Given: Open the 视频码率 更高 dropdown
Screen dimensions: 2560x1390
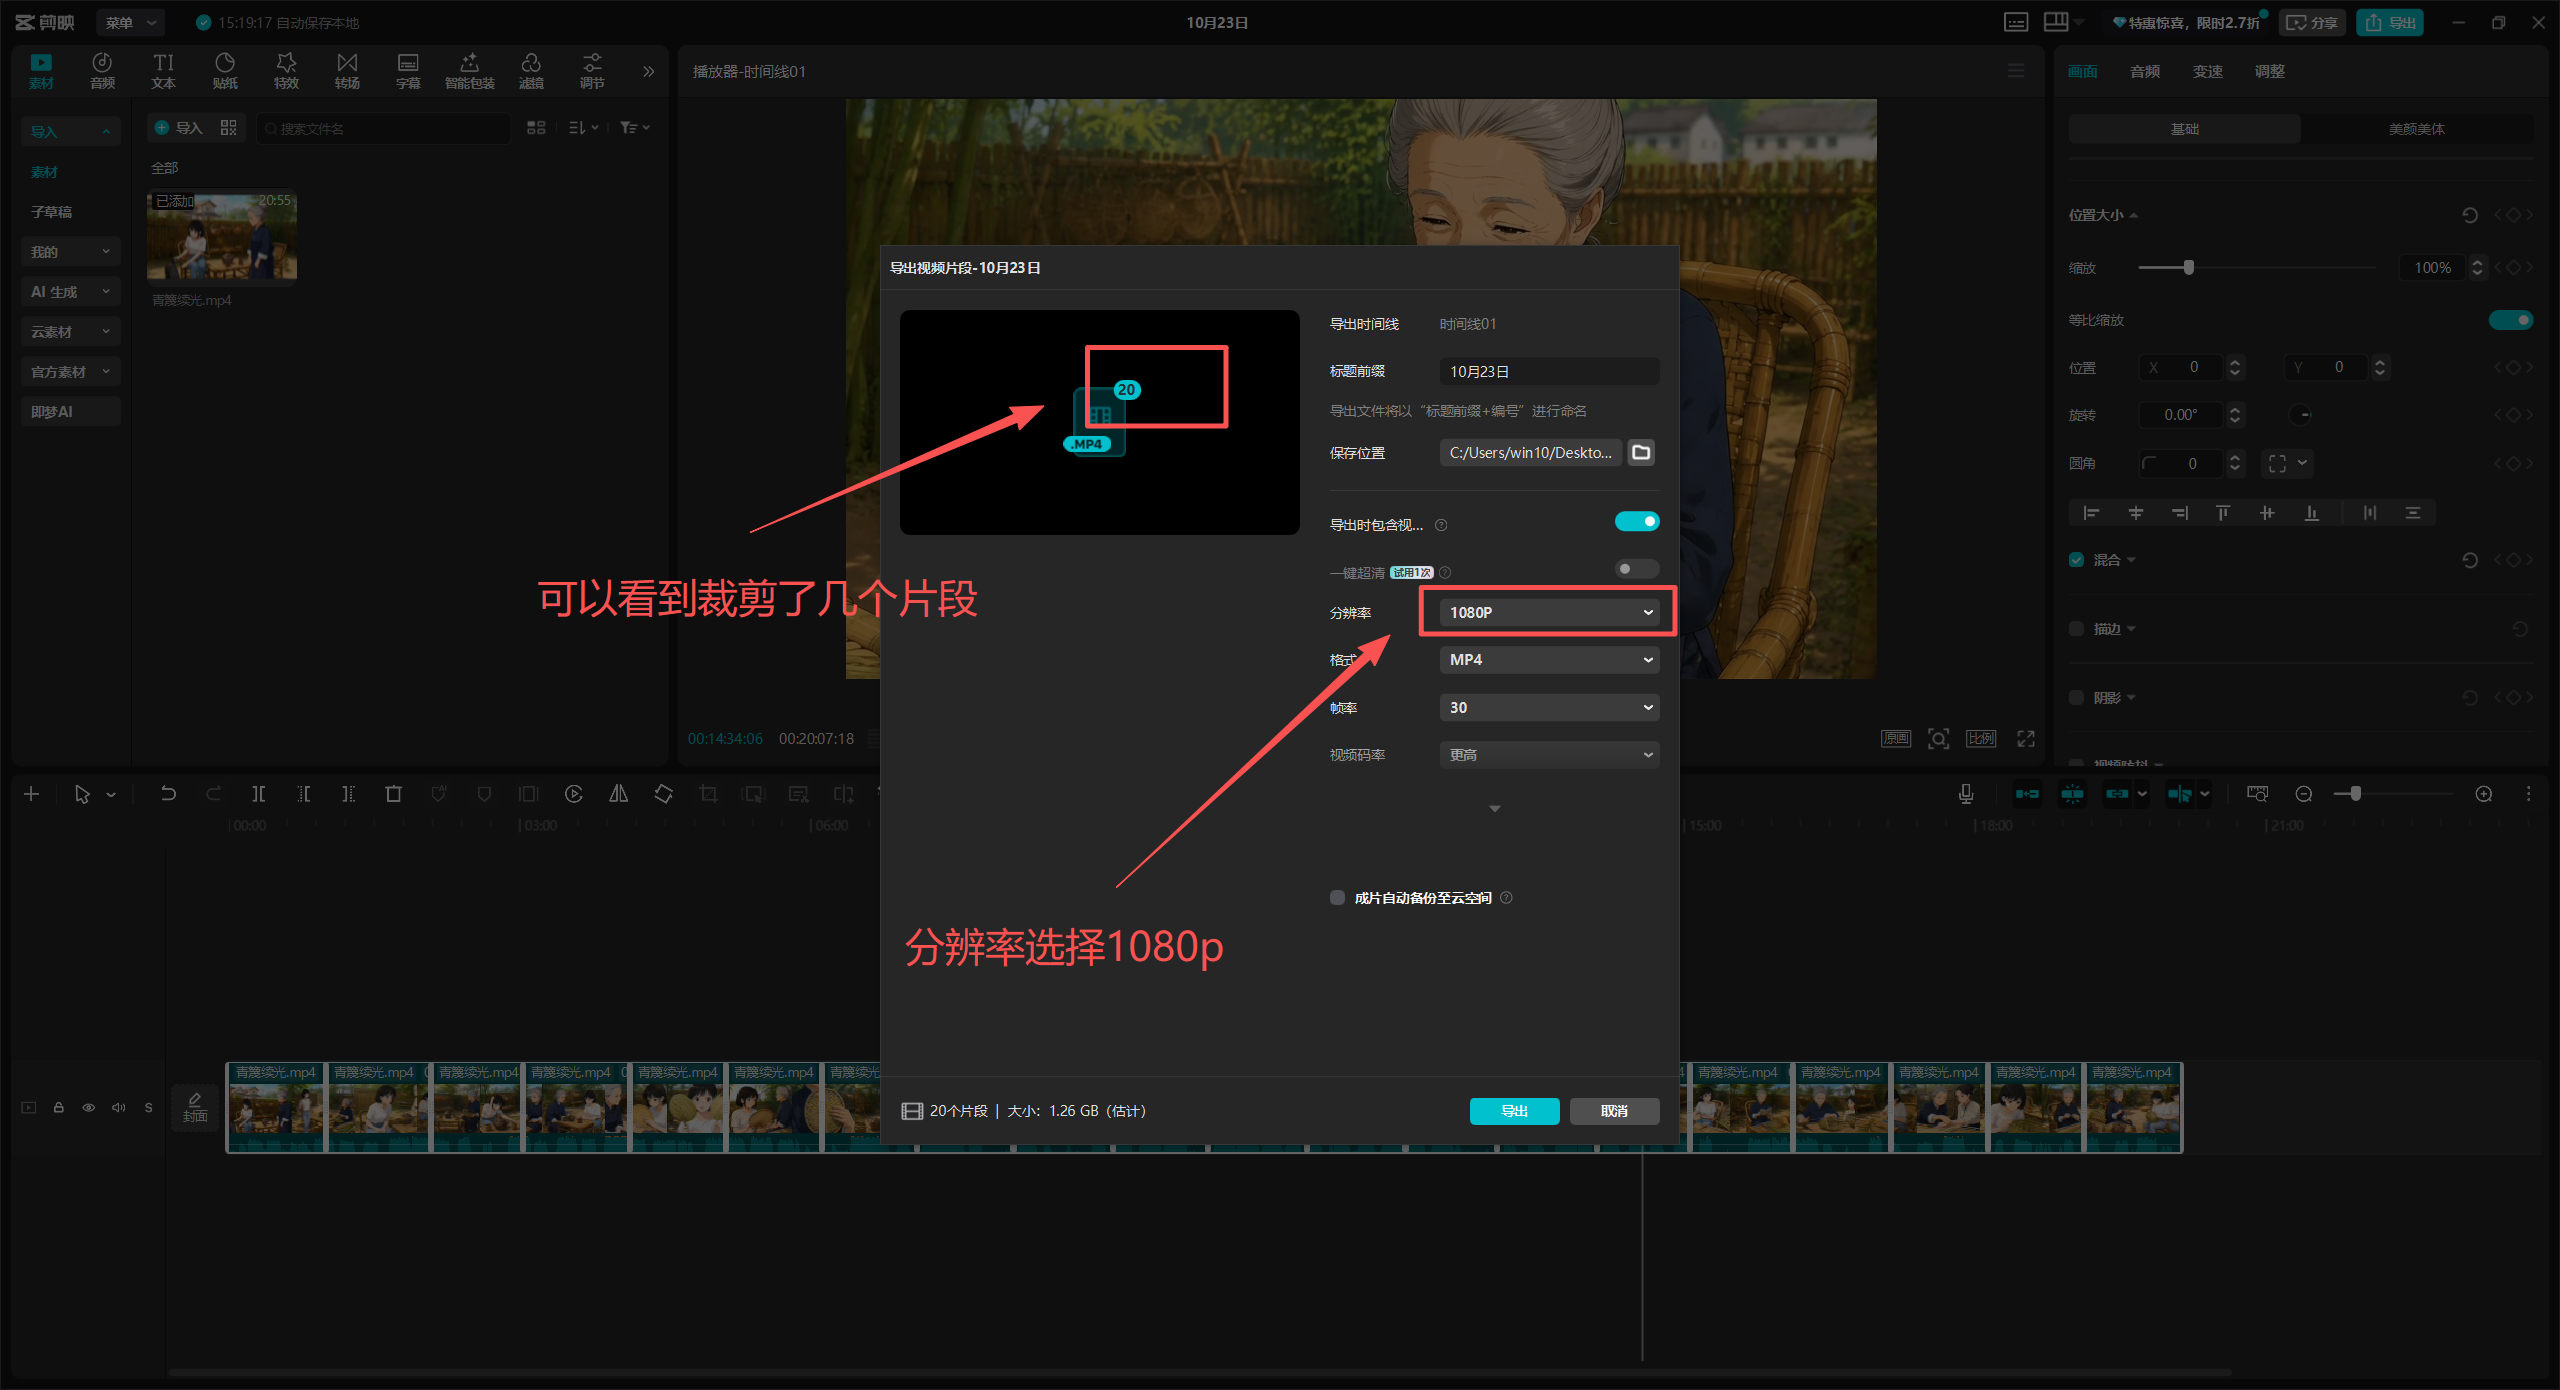Looking at the screenshot, I should [x=1549, y=755].
